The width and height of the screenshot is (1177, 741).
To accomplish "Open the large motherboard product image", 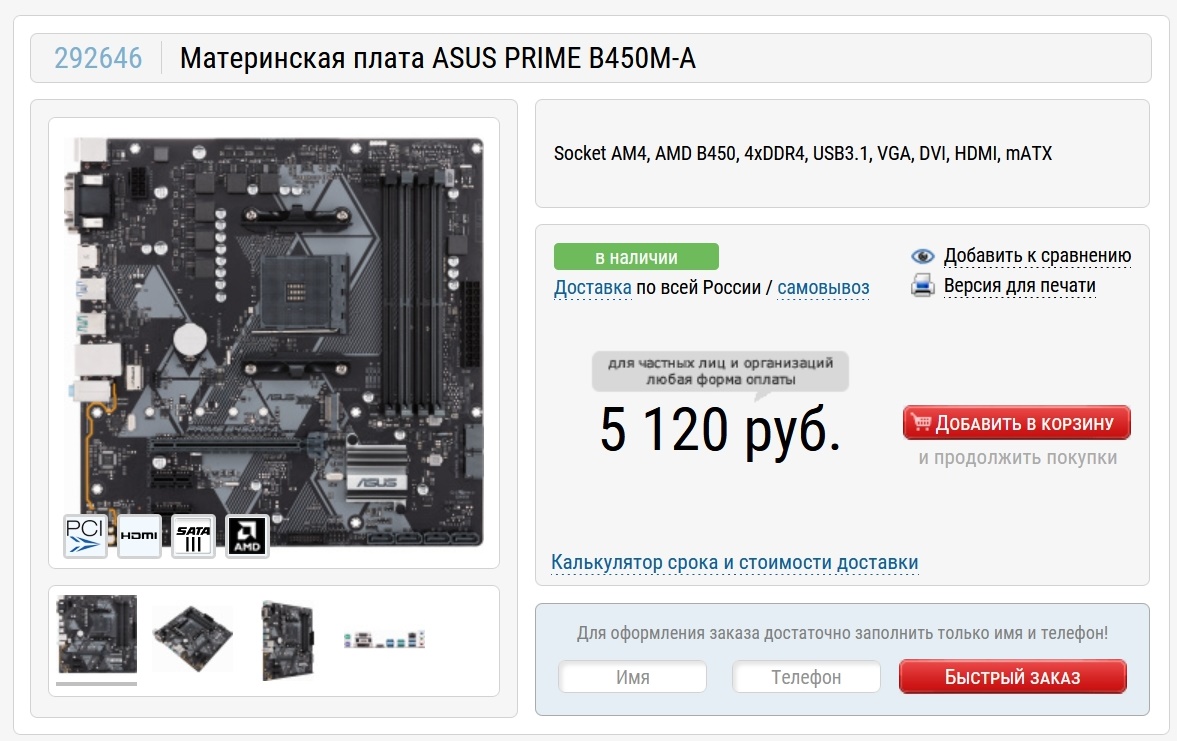I will [x=274, y=342].
